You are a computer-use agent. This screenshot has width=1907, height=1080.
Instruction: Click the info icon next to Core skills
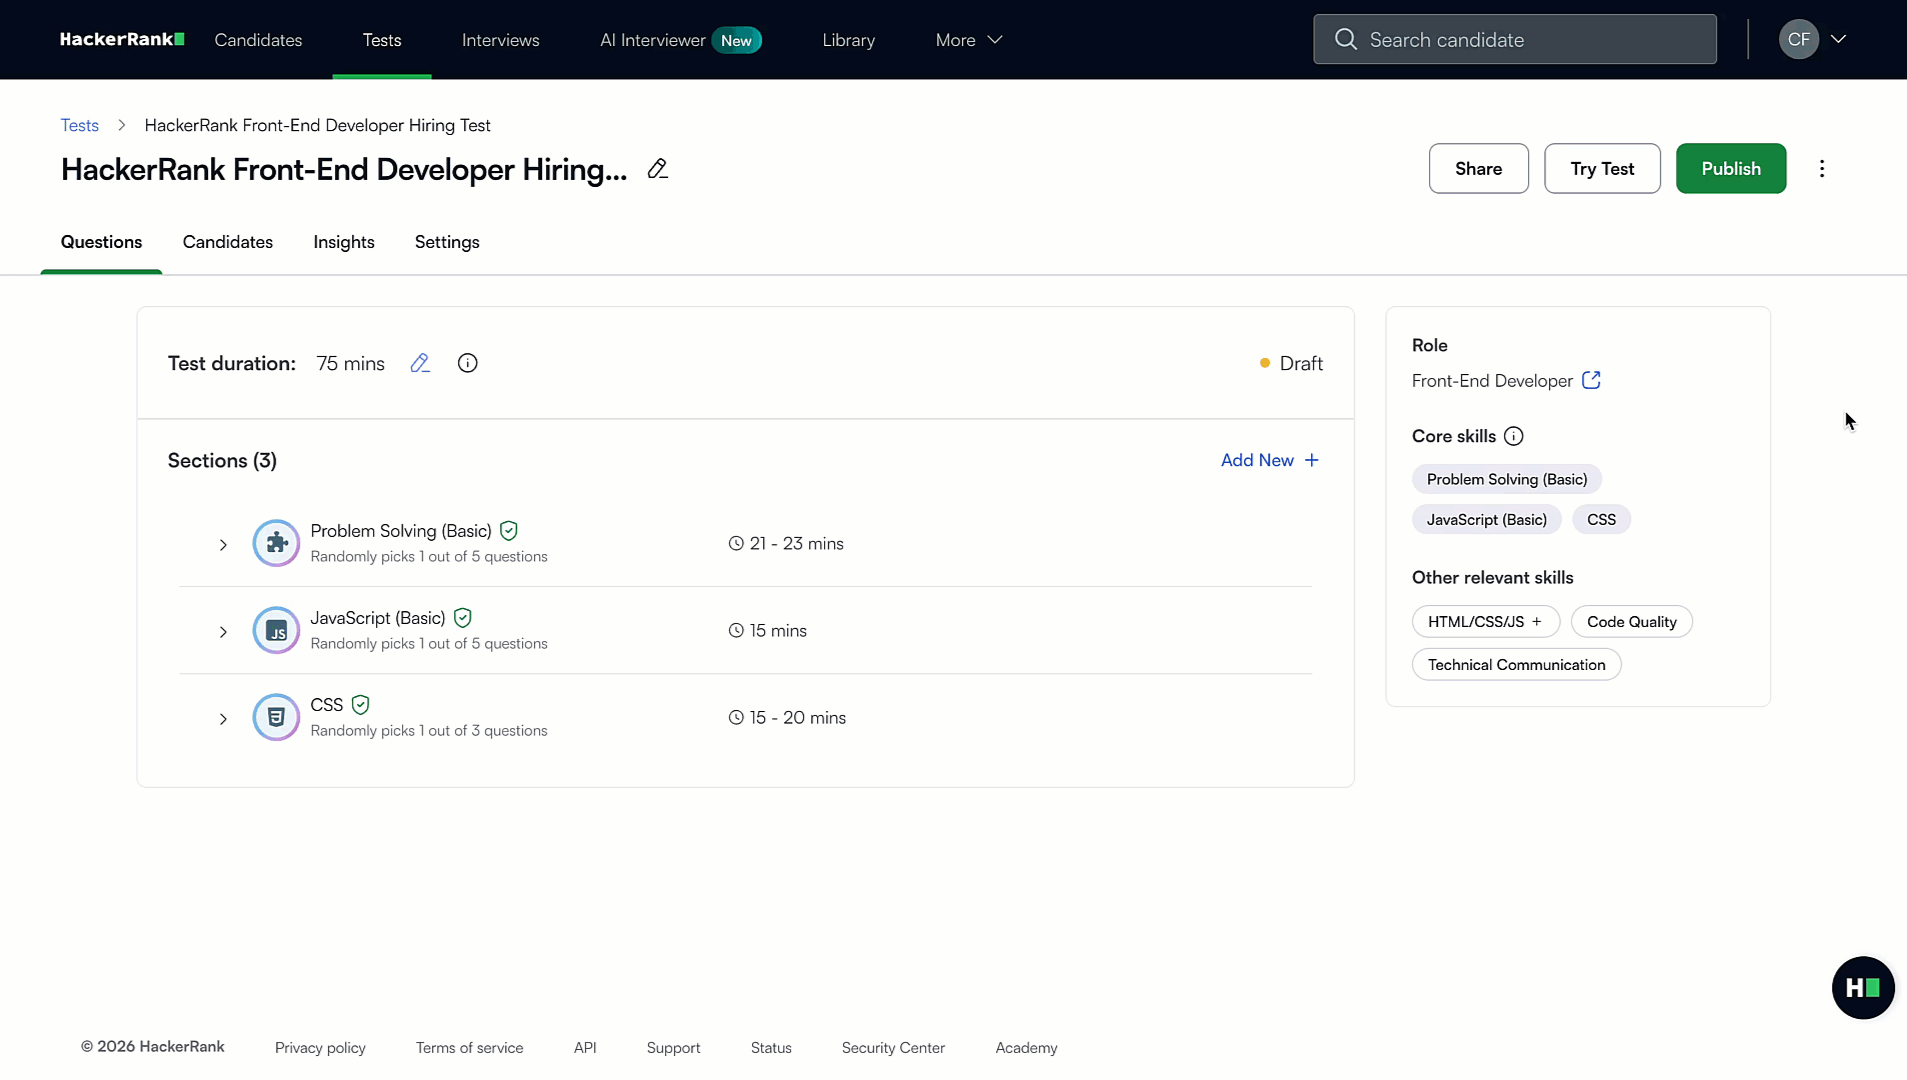1513,436
